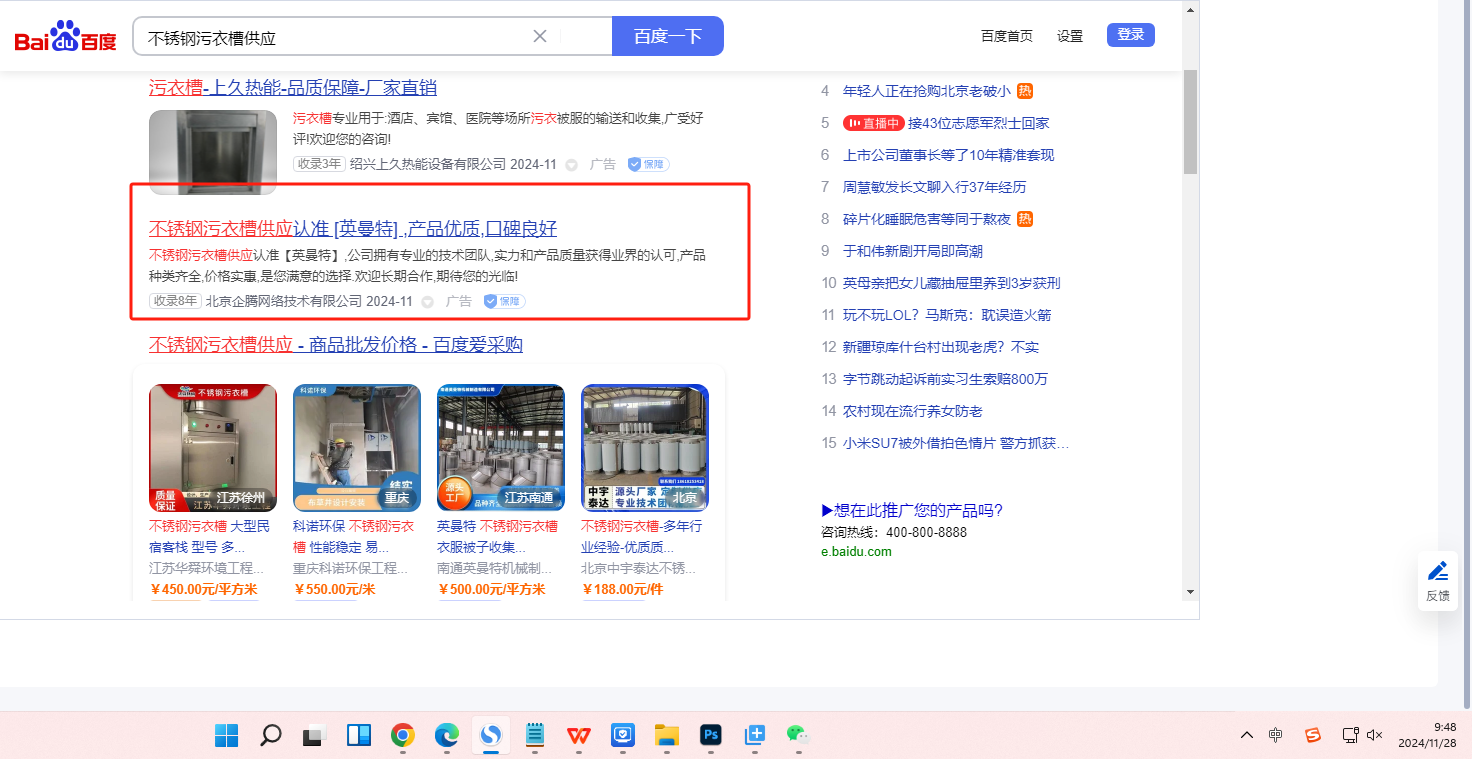Click the 热 tag beside 年轻人正在抢购北京老破小
The image size is (1472, 759).
click(x=1025, y=91)
